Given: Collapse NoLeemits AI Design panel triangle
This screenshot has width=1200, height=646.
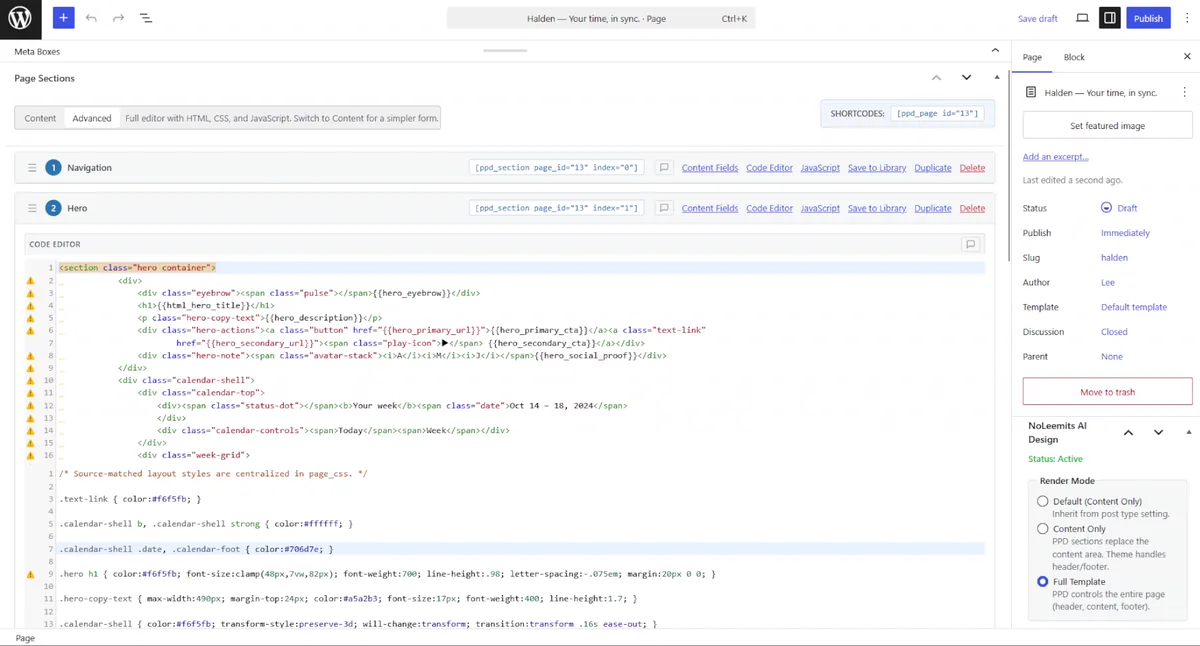Looking at the screenshot, I should (1188, 432).
